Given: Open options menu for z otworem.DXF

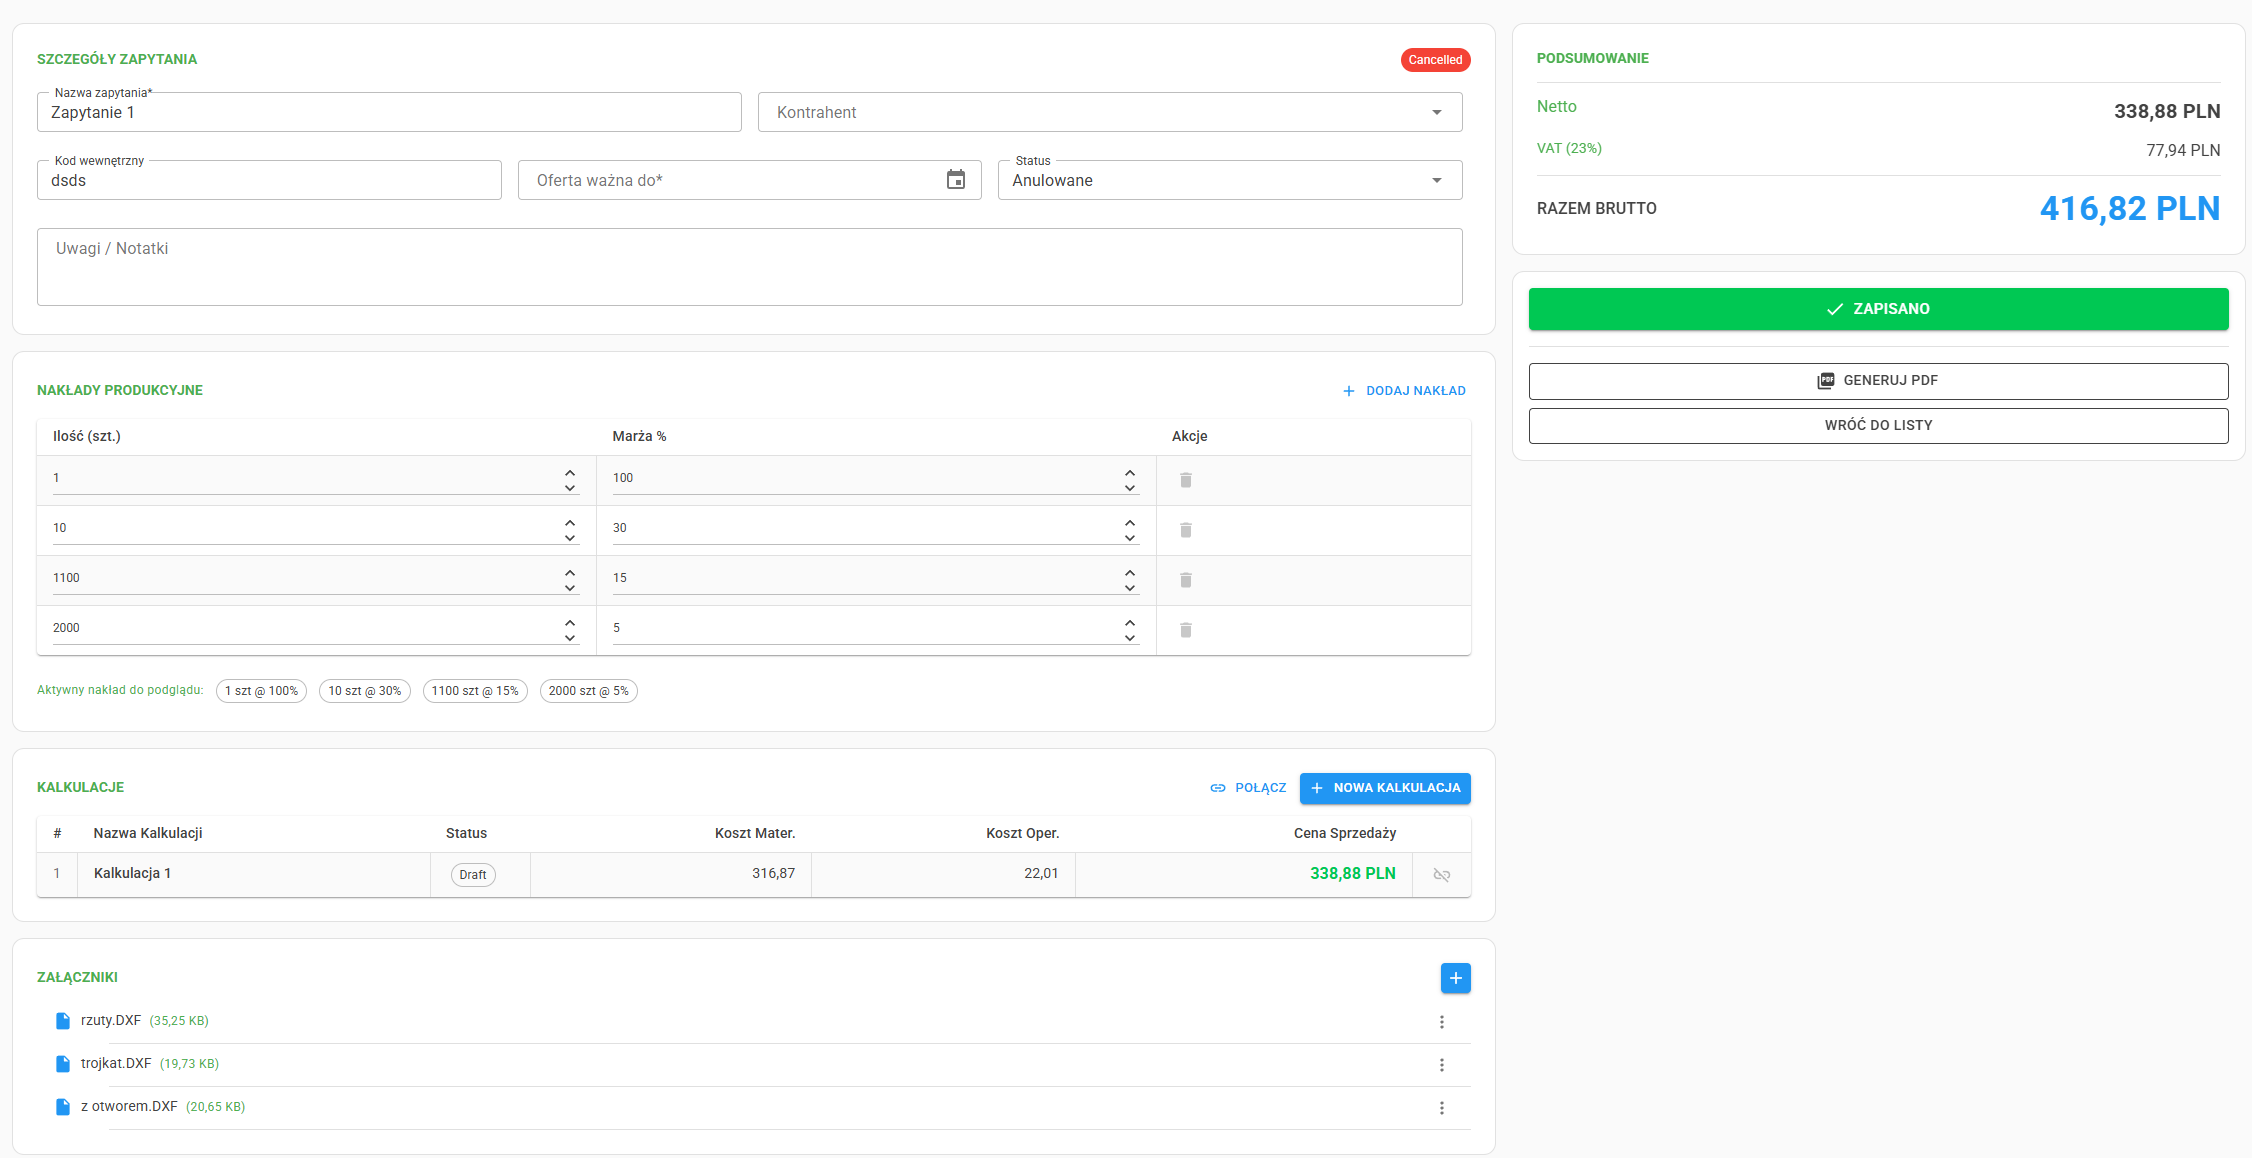Looking at the screenshot, I should click(1441, 1108).
